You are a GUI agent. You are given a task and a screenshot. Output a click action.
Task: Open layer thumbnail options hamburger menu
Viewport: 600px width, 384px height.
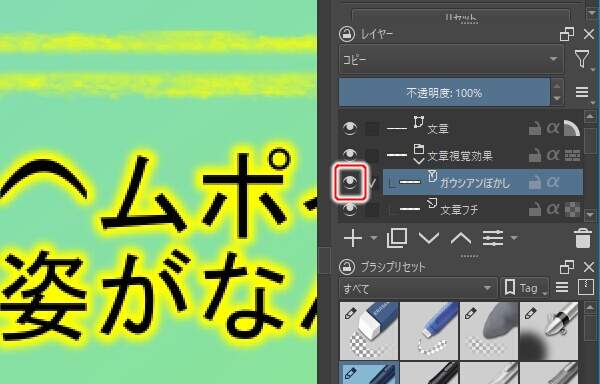point(582,92)
